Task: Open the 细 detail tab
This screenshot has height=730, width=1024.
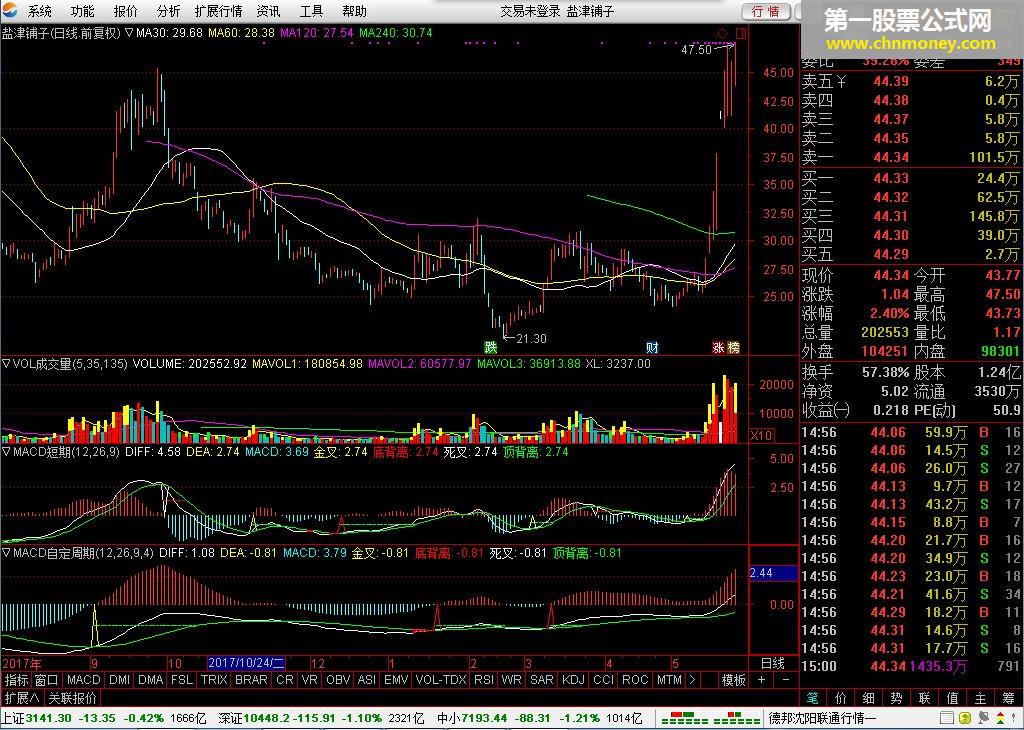Action: click(869, 698)
